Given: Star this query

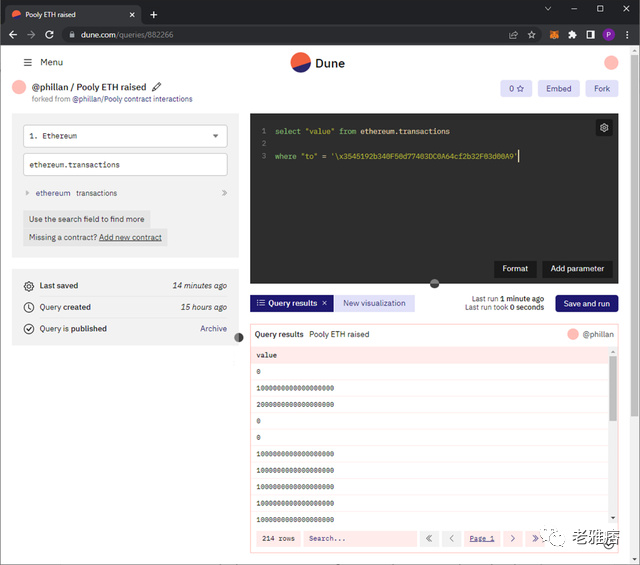Looking at the screenshot, I should tap(516, 89).
